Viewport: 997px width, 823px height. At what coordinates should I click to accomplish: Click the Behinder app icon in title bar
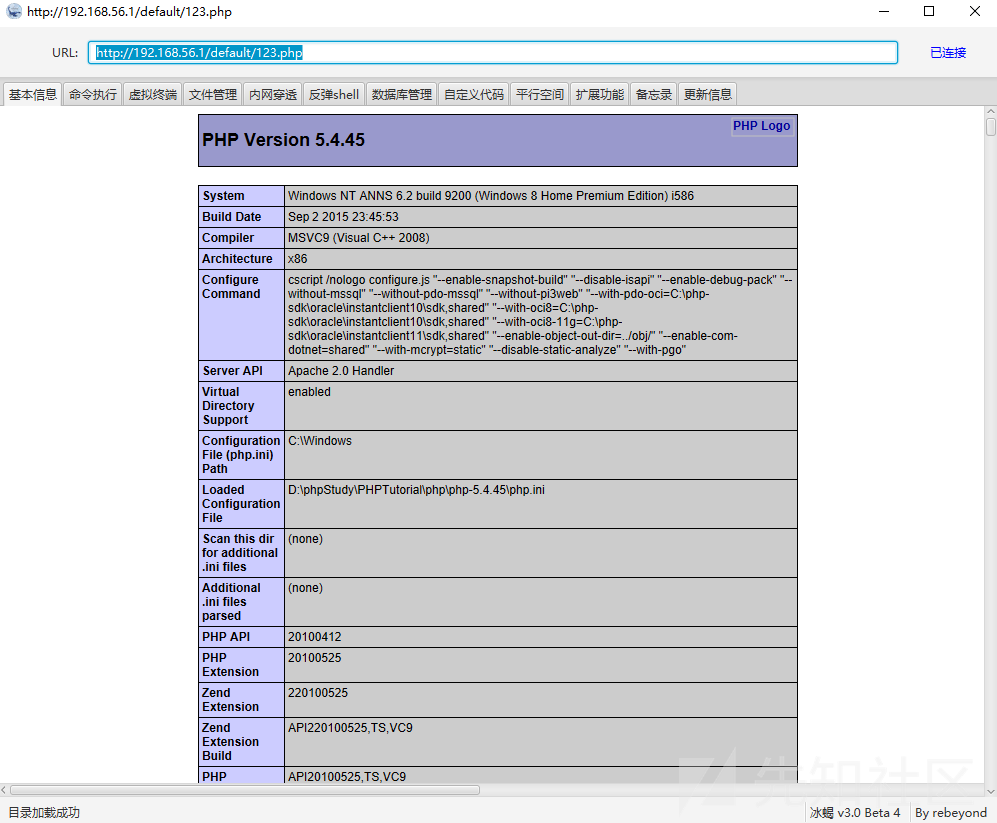(13, 11)
